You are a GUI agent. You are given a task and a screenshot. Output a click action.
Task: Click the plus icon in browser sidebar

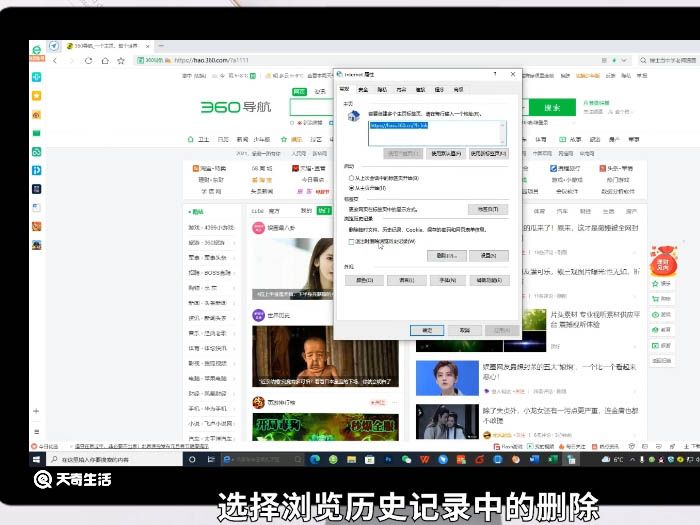[x=36, y=411]
